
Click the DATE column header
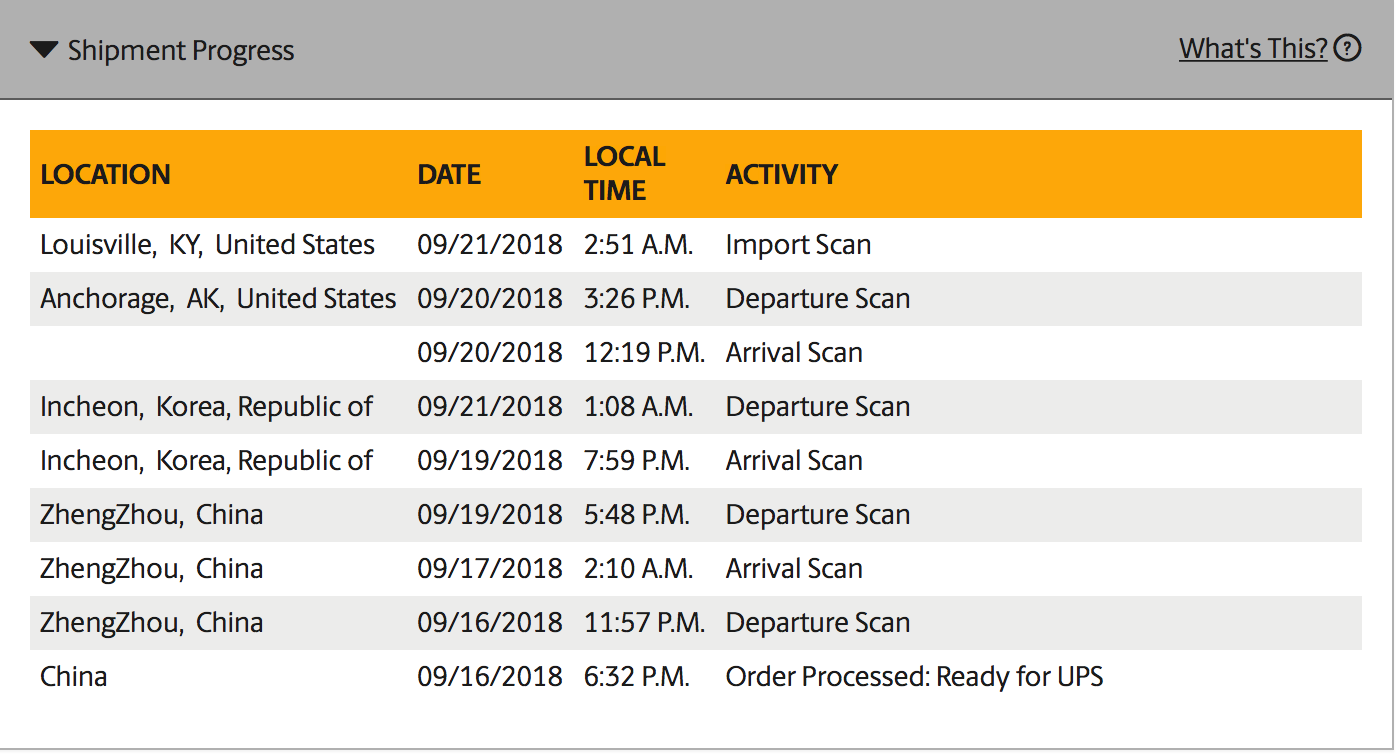click(449, 174)
